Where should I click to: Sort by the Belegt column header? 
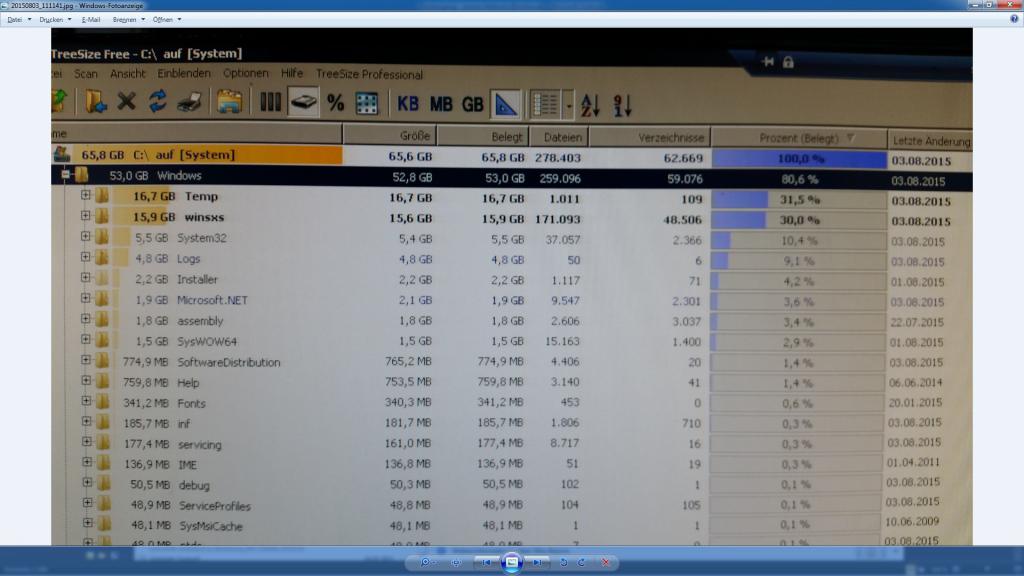(x=482, y=136)
